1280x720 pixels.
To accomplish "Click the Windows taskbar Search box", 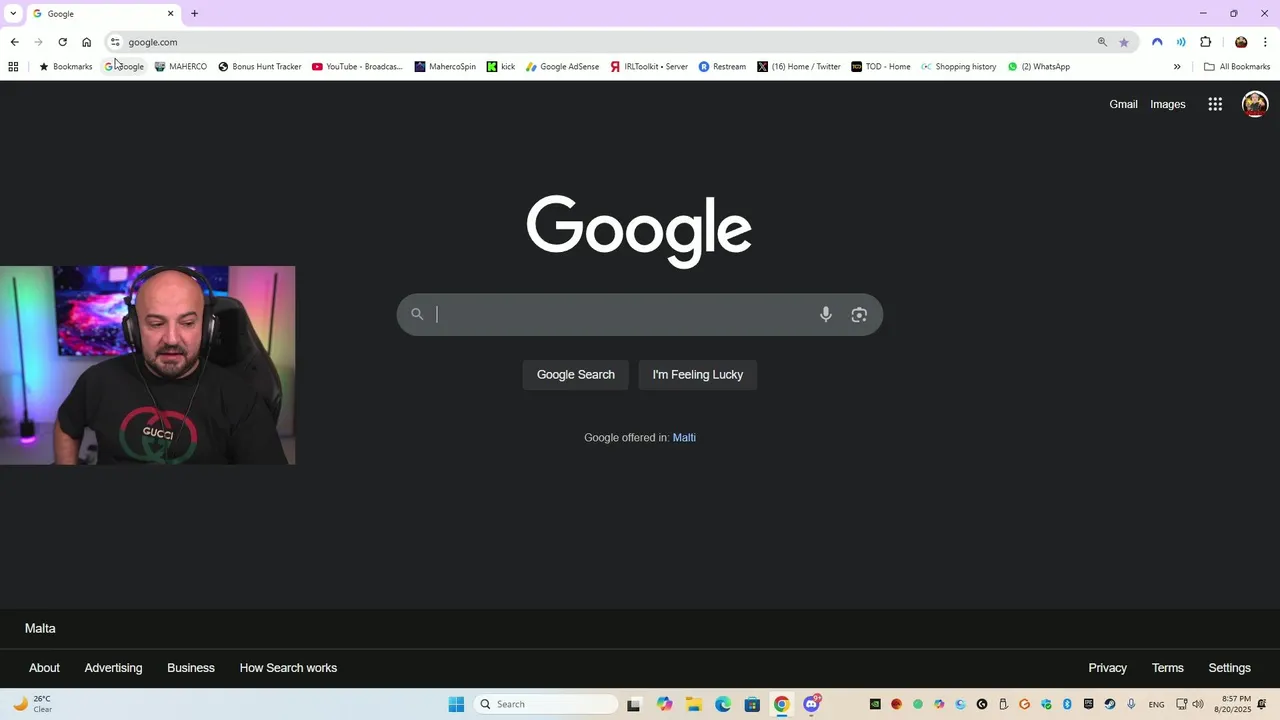I will [x=546, y=704].
